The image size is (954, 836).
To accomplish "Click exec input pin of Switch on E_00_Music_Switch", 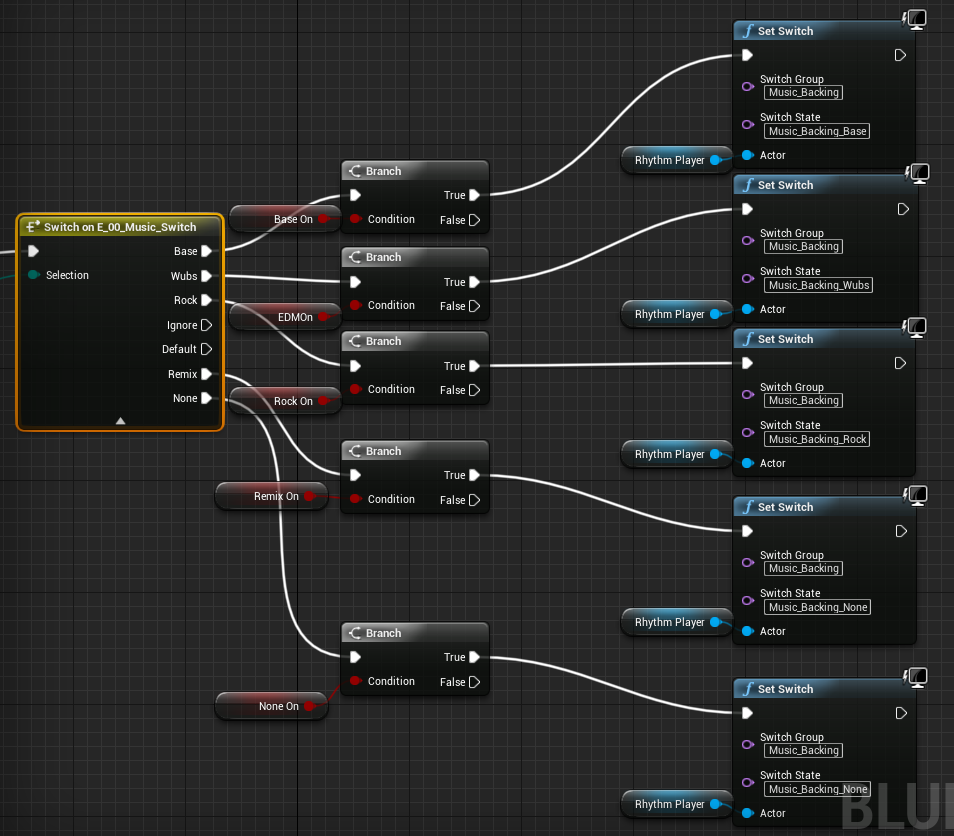I will tap(33, 251).
